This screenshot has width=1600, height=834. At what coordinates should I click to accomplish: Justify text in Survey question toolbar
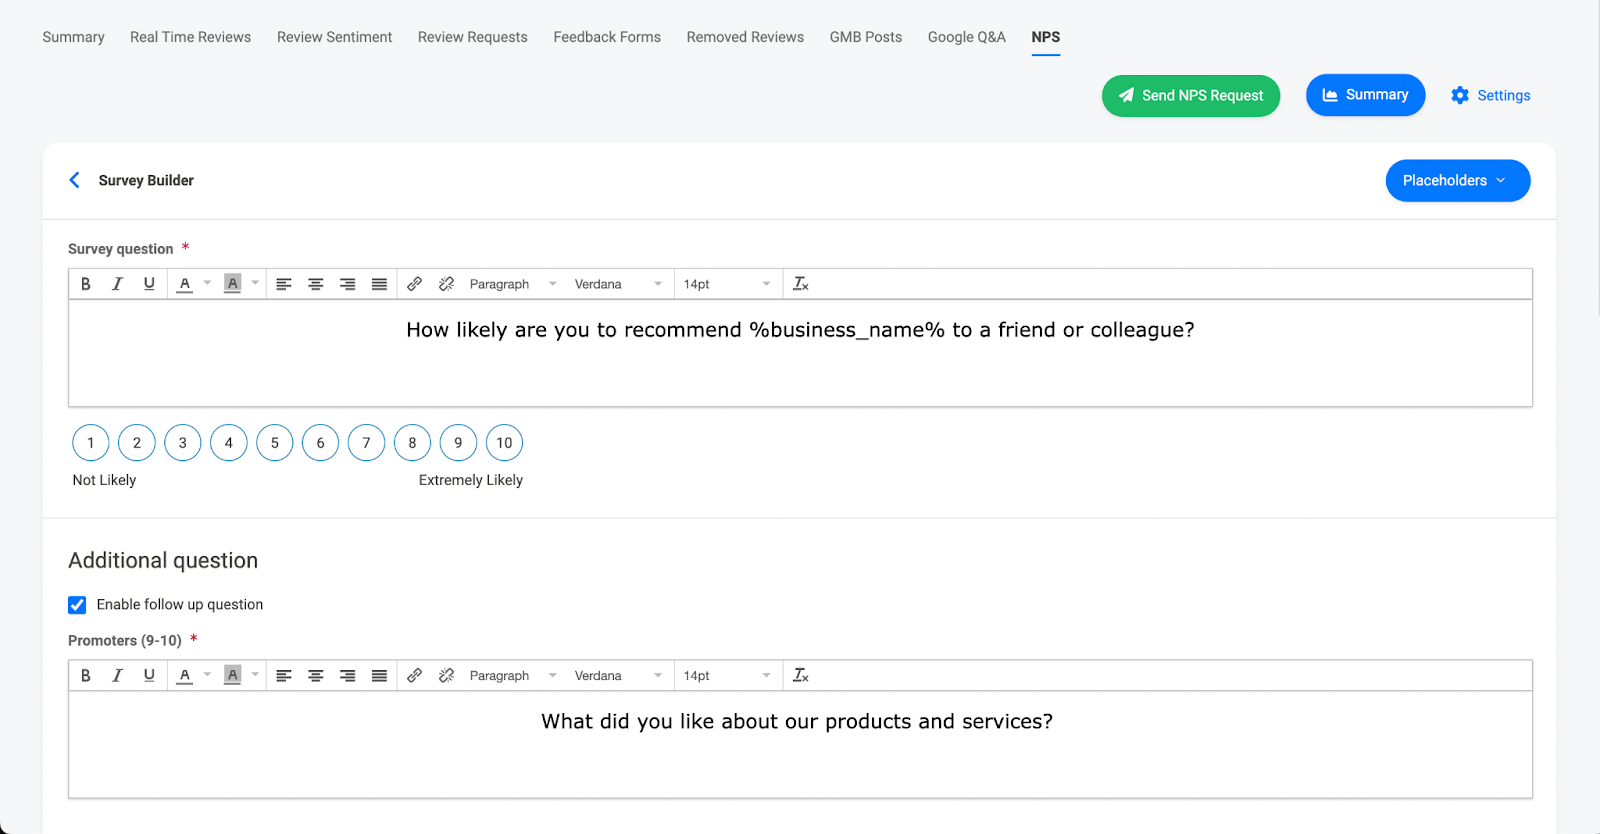coord(380,284)
